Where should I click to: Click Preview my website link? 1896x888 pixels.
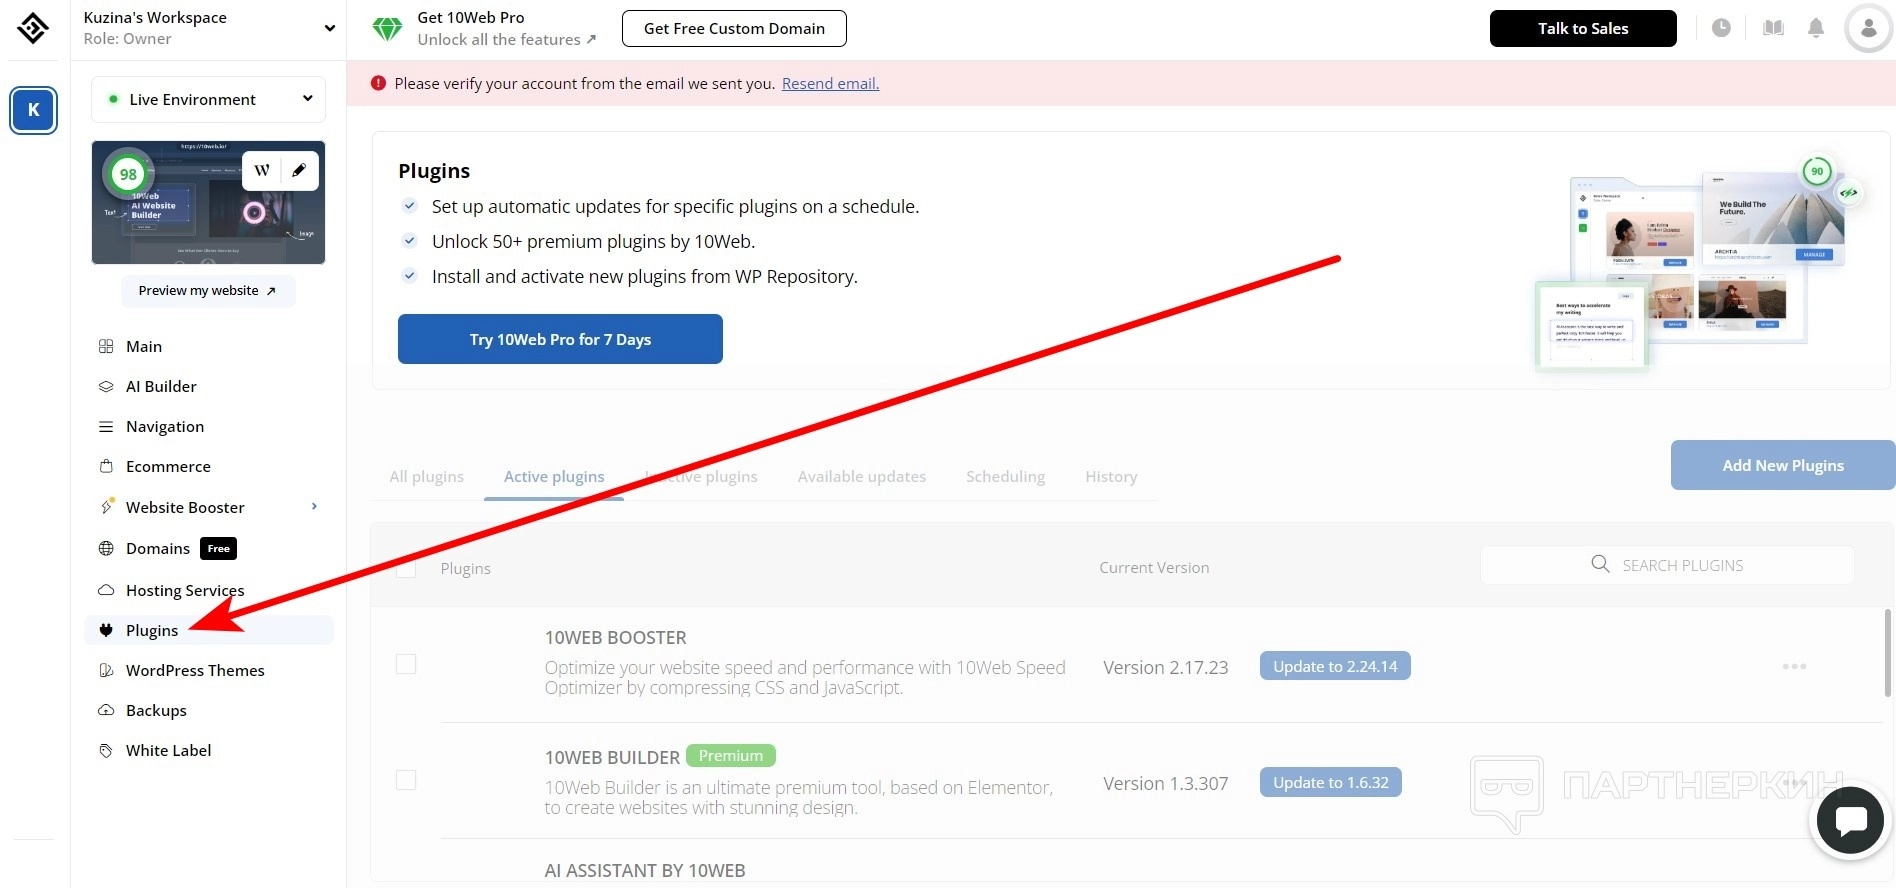click(208, 290)
